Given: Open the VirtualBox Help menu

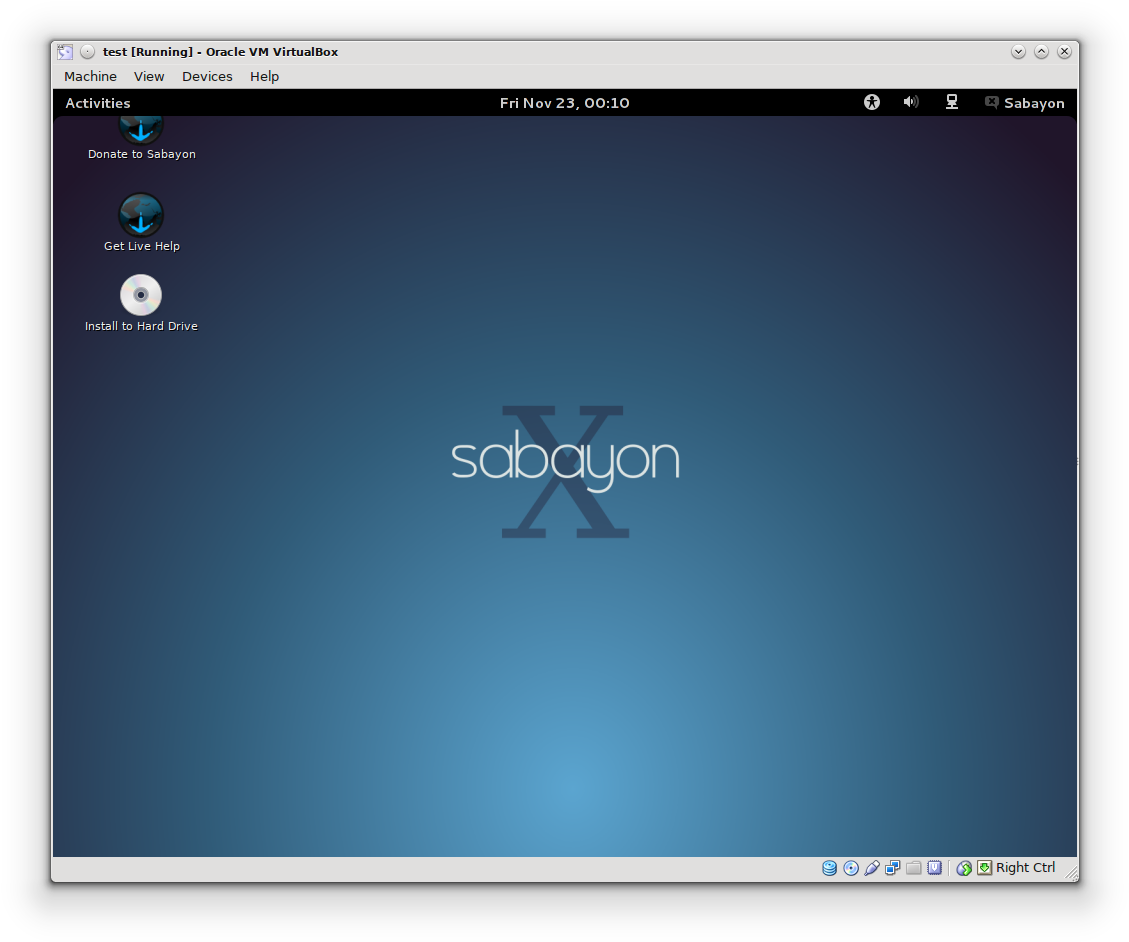Looking at the screenshot, I should point(264,77).
